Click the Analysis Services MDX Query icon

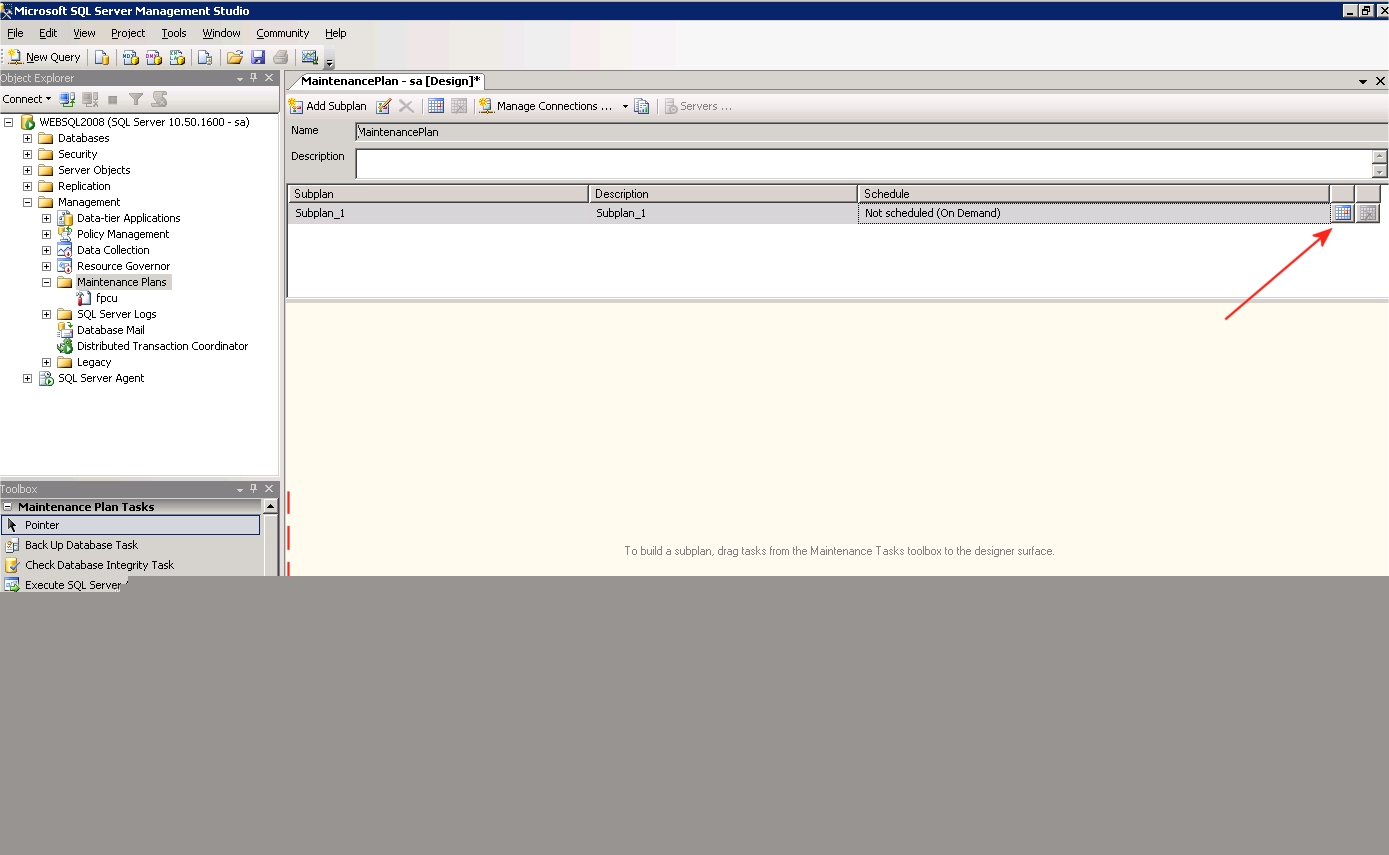tap(130, 57)
